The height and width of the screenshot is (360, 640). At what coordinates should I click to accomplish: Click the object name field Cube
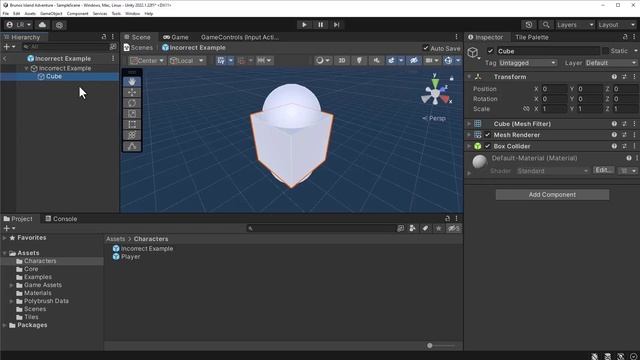tap(548, 51)
